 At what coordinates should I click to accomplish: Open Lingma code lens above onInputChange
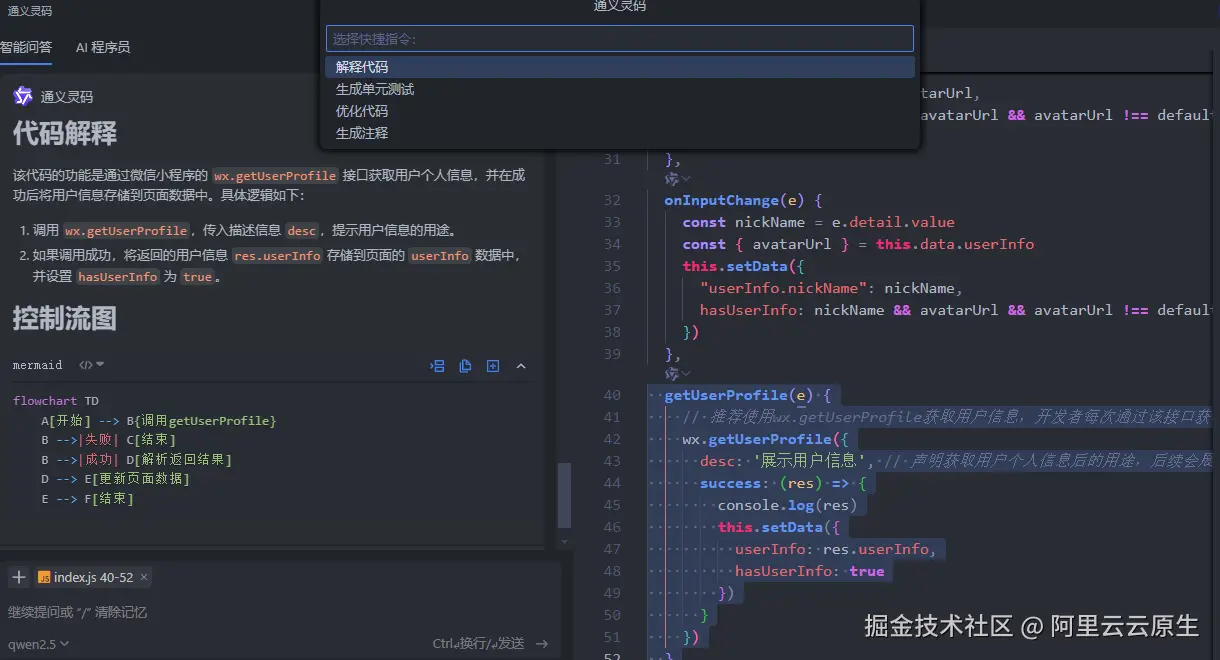pos(678,179)
